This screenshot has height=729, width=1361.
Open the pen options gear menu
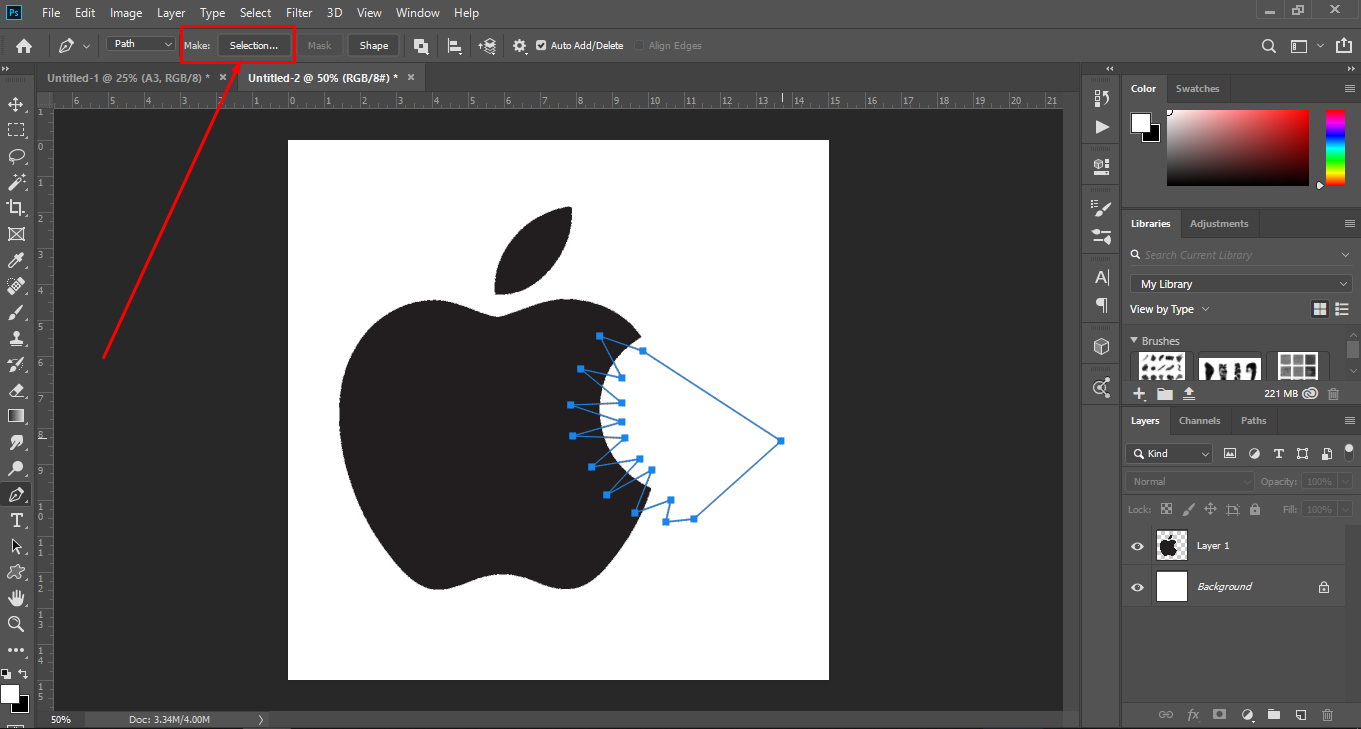point(520,46)
